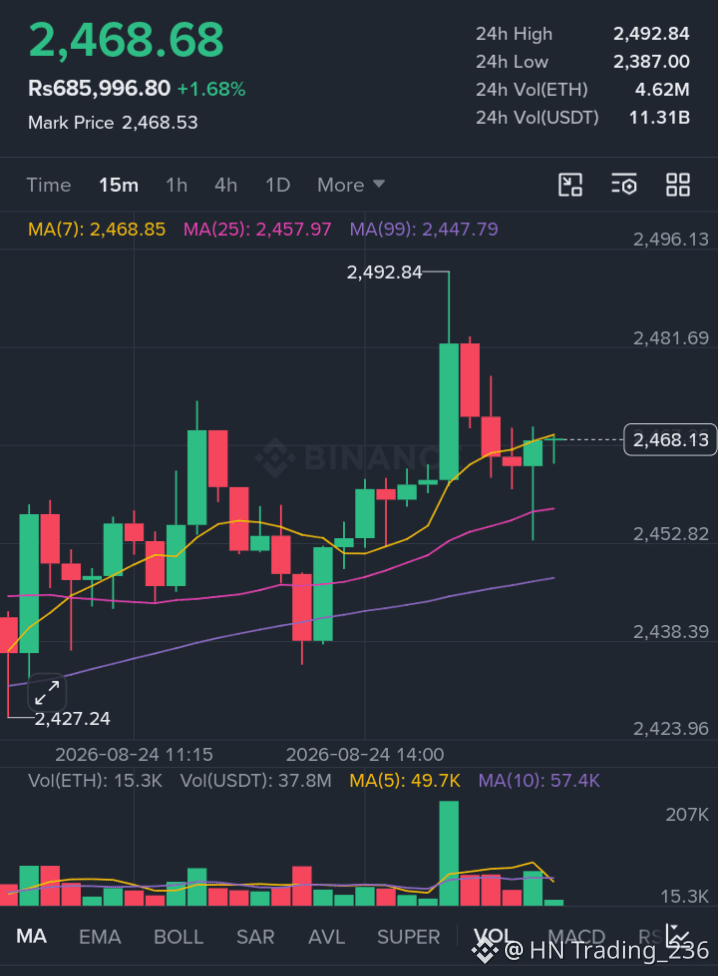
Task: Expand chart to fullscreen with arrows icon
Action: tap(47, 692)
